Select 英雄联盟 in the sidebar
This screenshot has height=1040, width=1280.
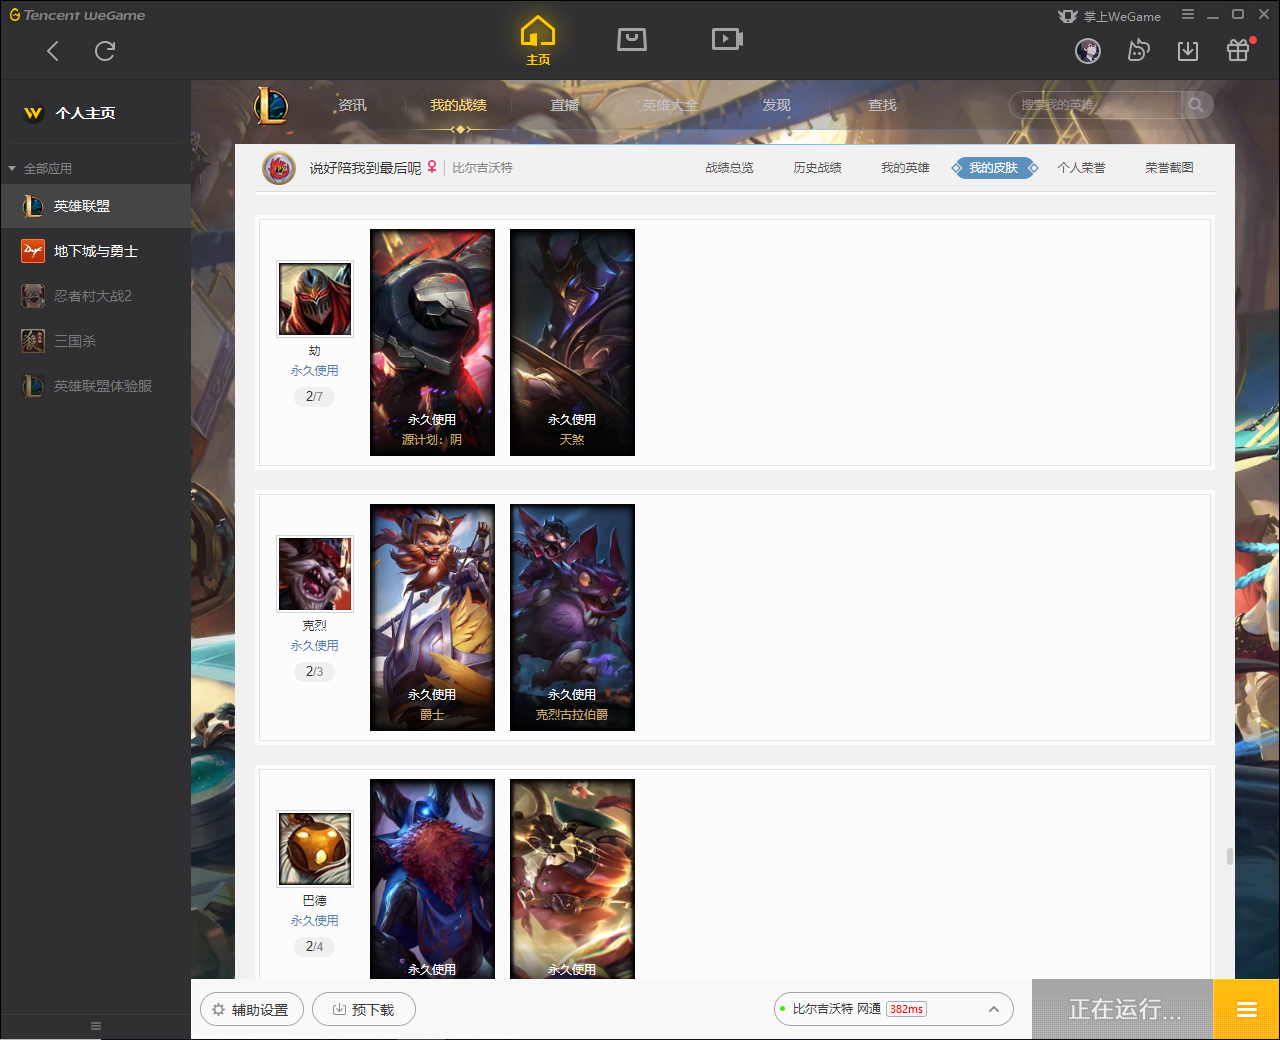pyautogui.click(x=96, y=206)
